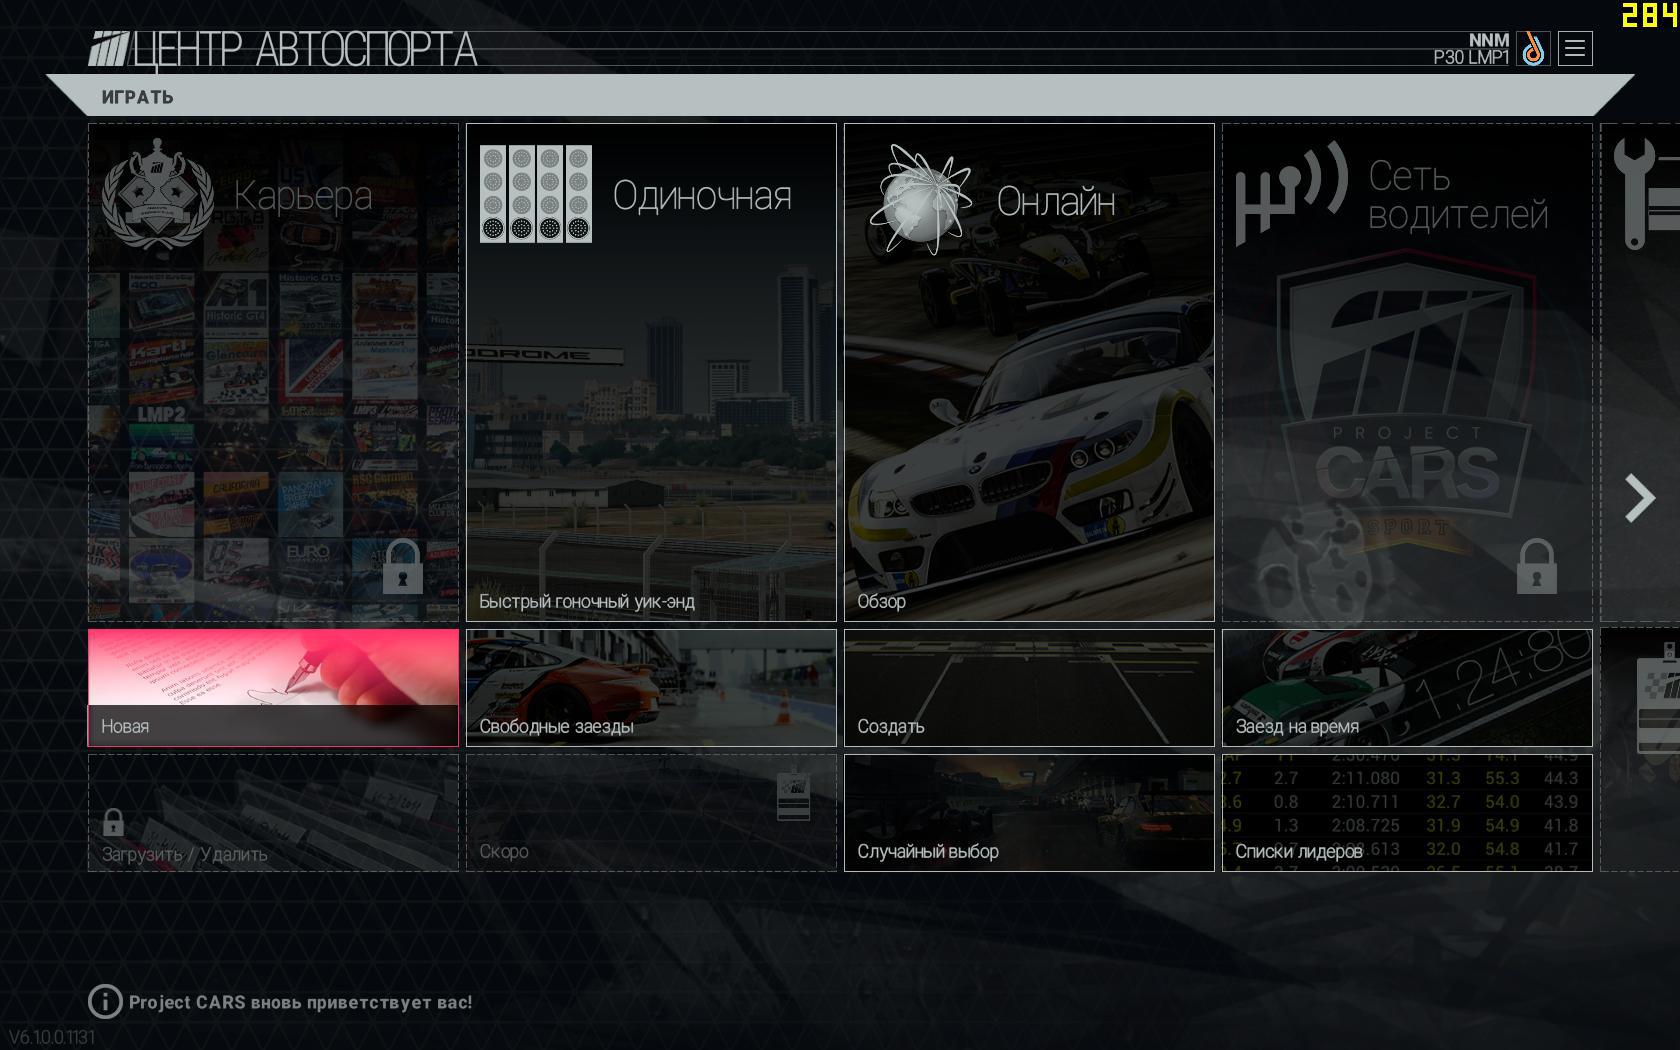Open Заезд на время

pyautogui.click(x=1407, y=688)
